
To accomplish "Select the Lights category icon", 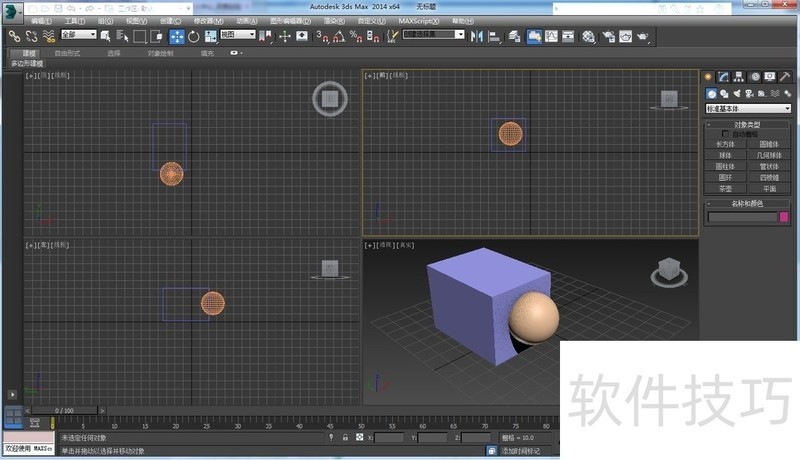I will [737, 93].
